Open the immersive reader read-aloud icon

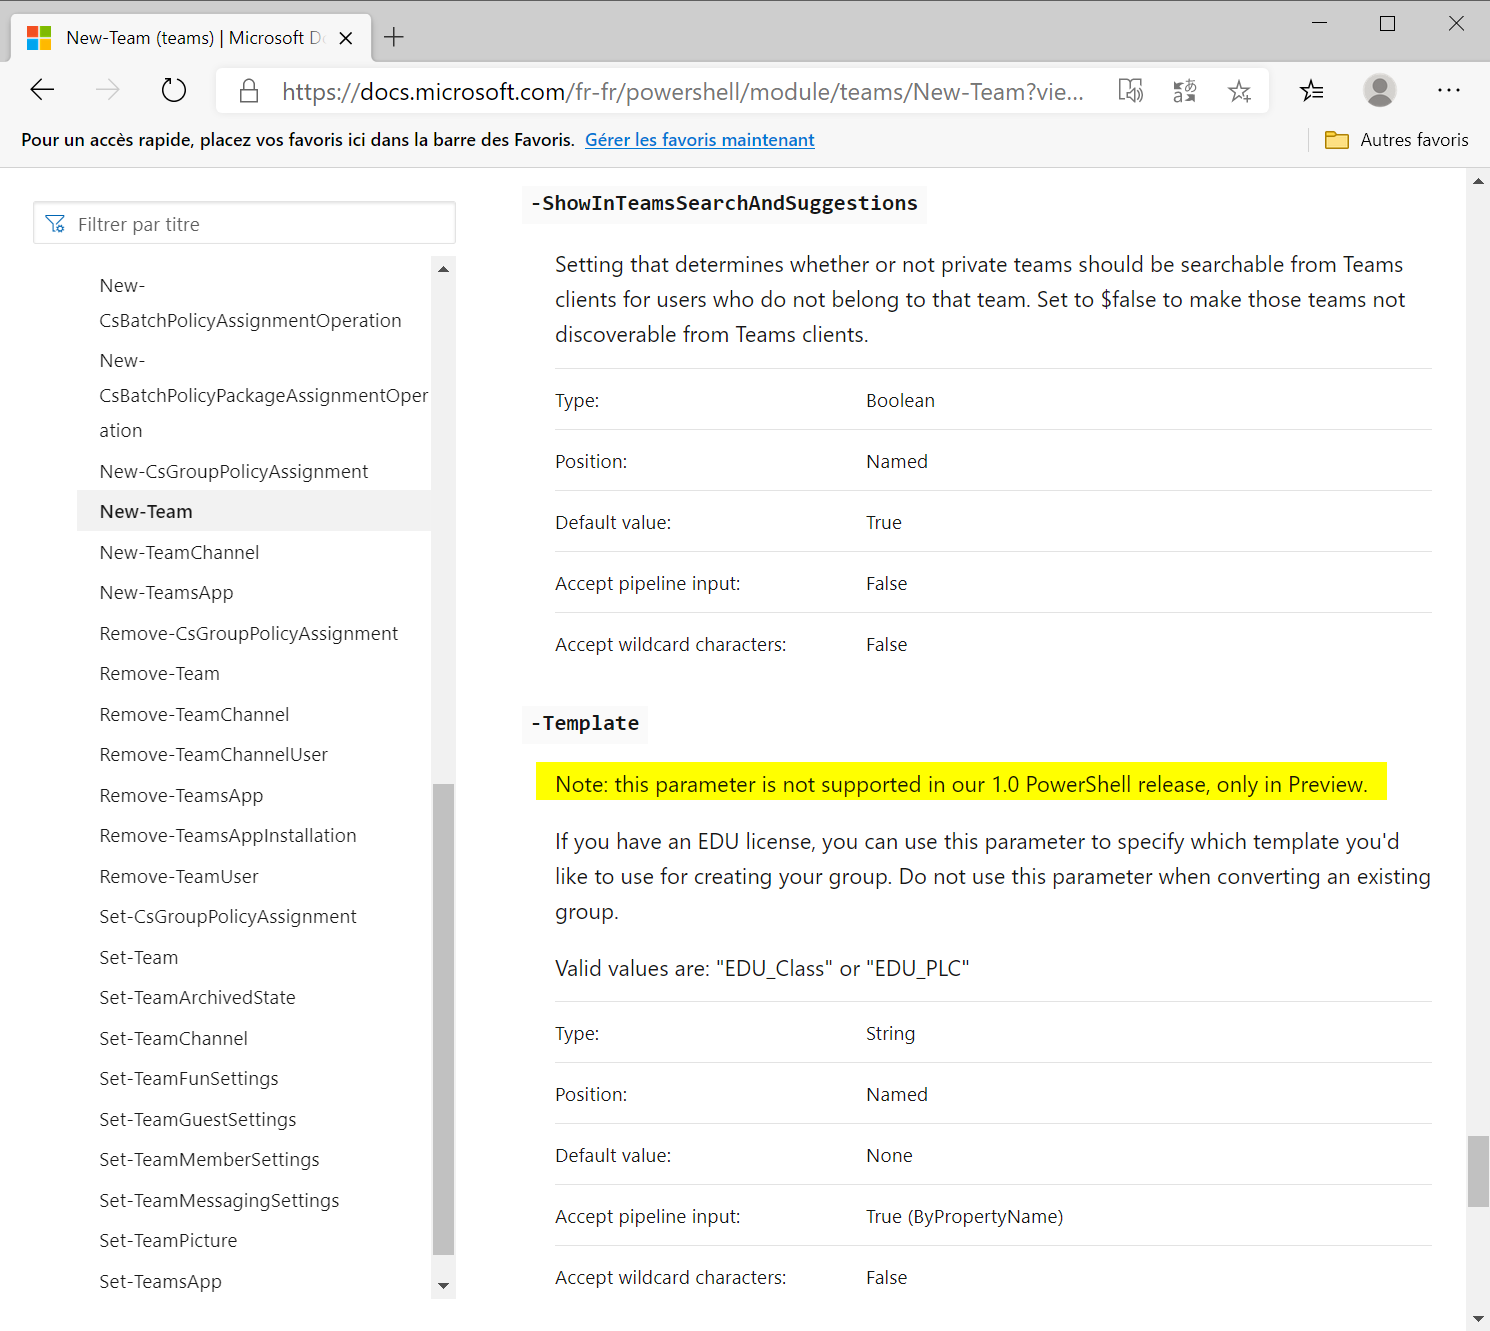click(1131, 91)
